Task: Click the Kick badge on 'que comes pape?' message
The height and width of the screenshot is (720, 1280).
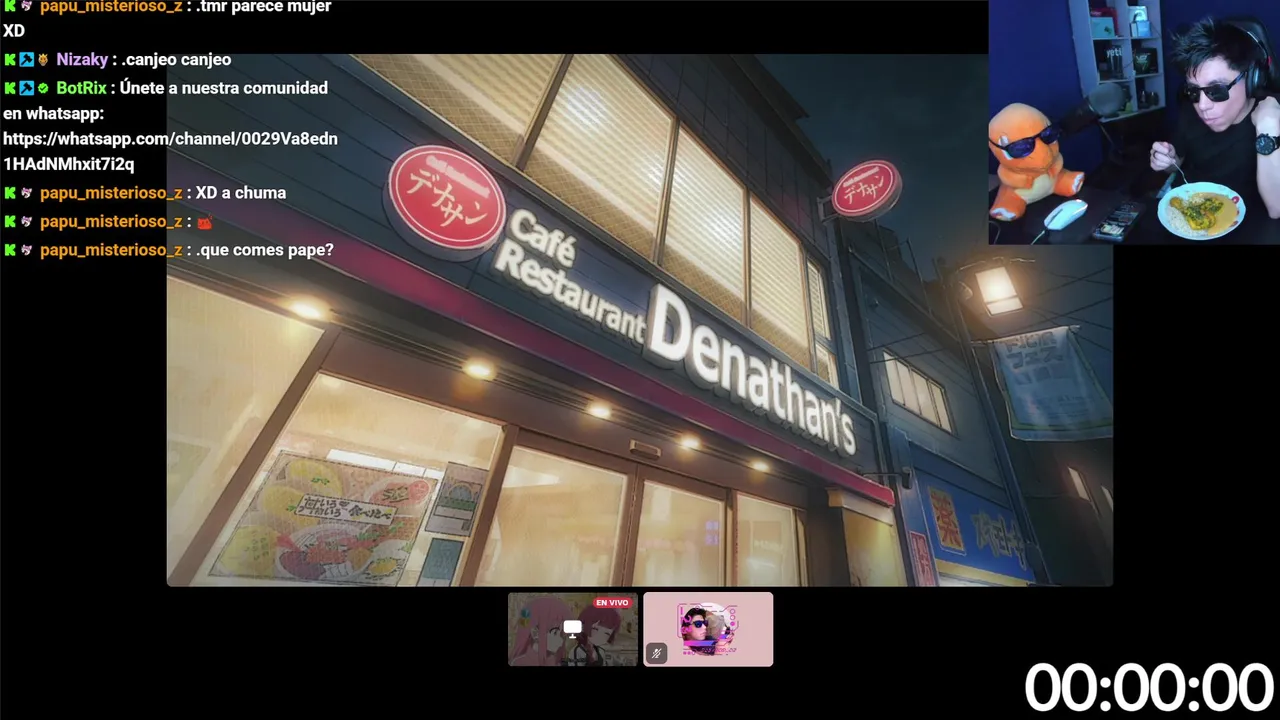Action: click(x=10, y=250)
